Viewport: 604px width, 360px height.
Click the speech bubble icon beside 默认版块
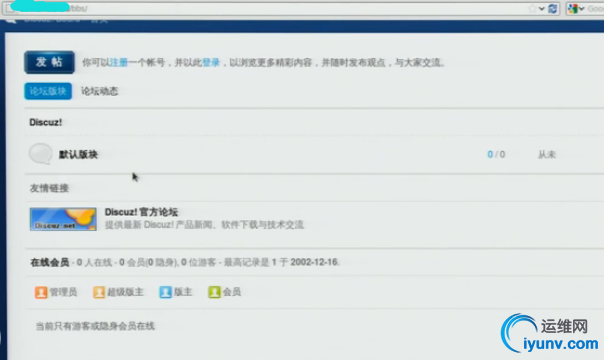(40, 154)
